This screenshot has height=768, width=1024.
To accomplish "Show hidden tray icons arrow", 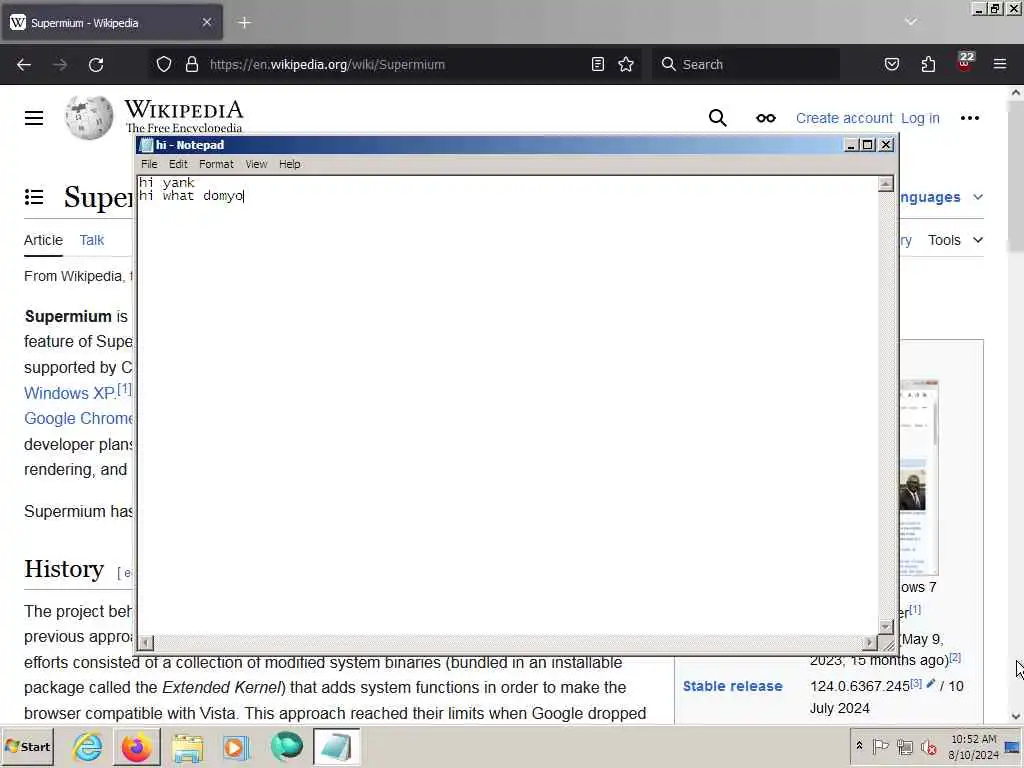I will [859, 746].
